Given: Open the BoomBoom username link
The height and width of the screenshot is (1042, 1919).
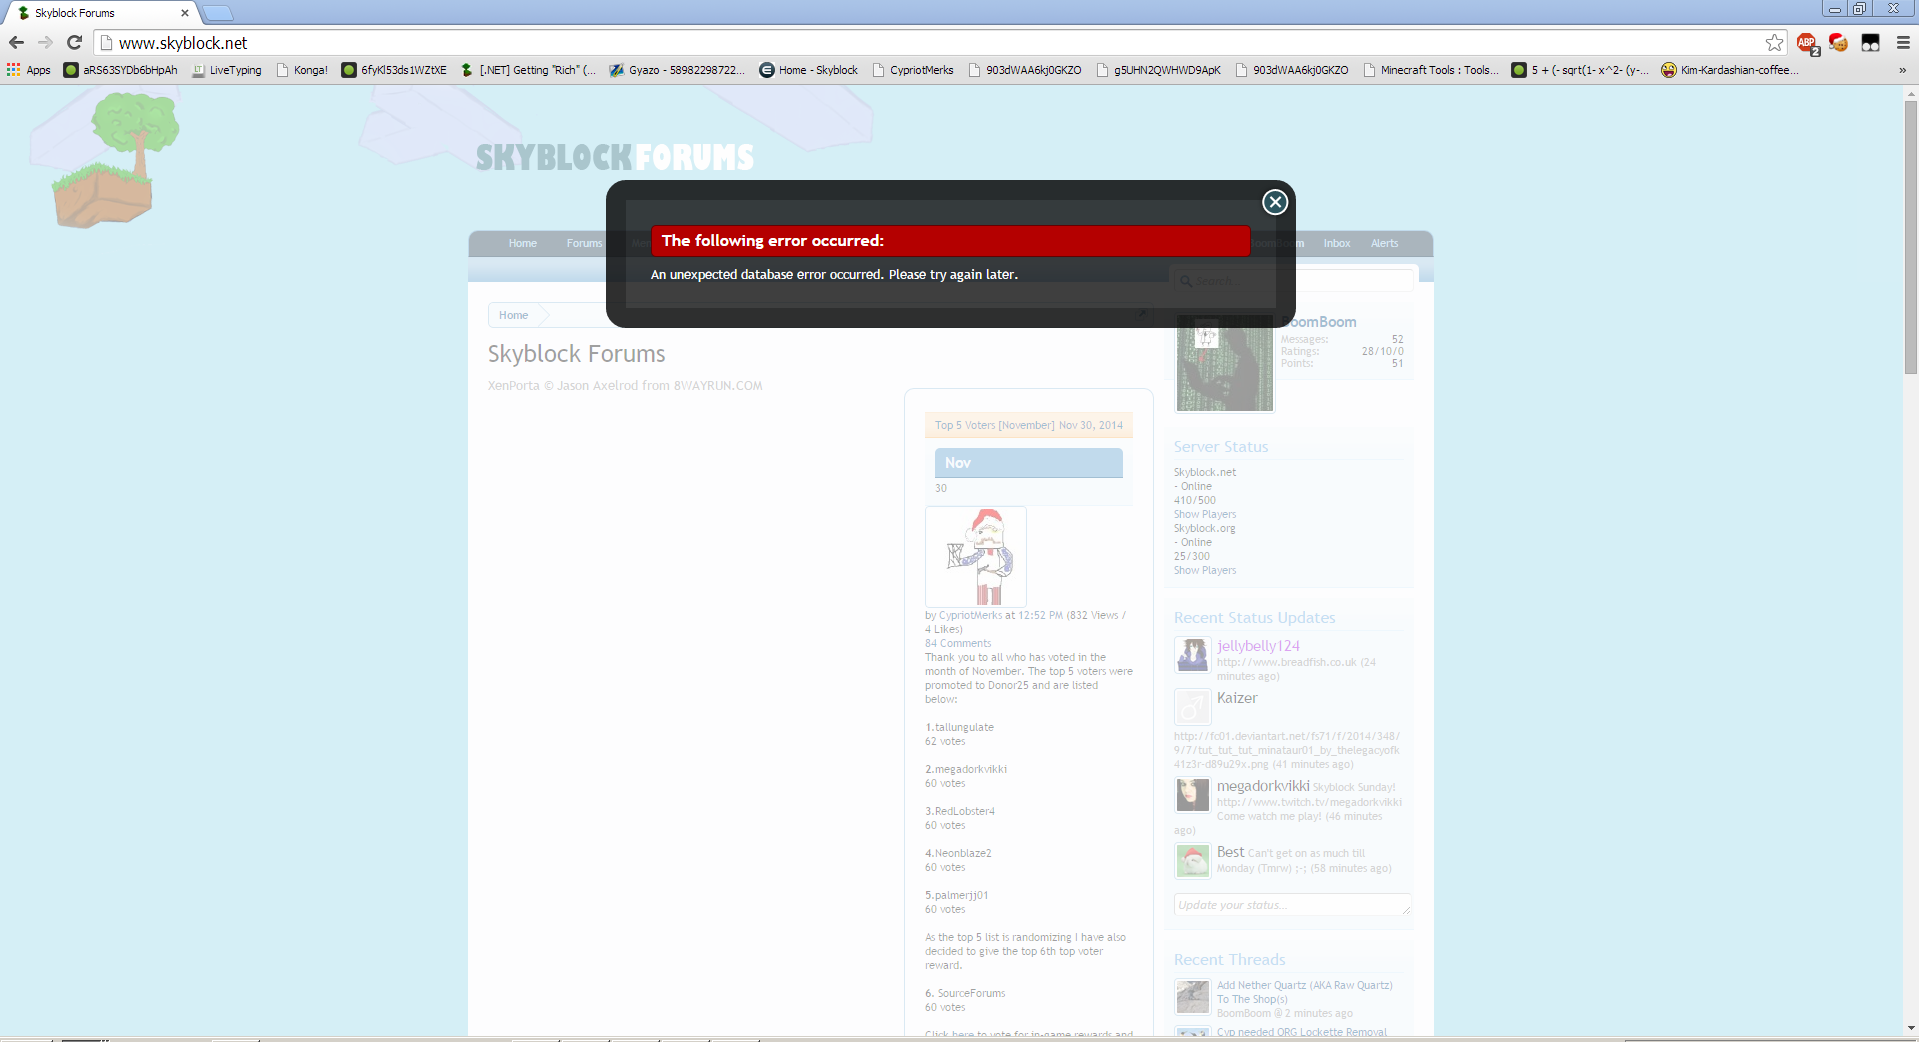Looking at the screenshot, I should pyautogui.click(x=1319, y=322).
